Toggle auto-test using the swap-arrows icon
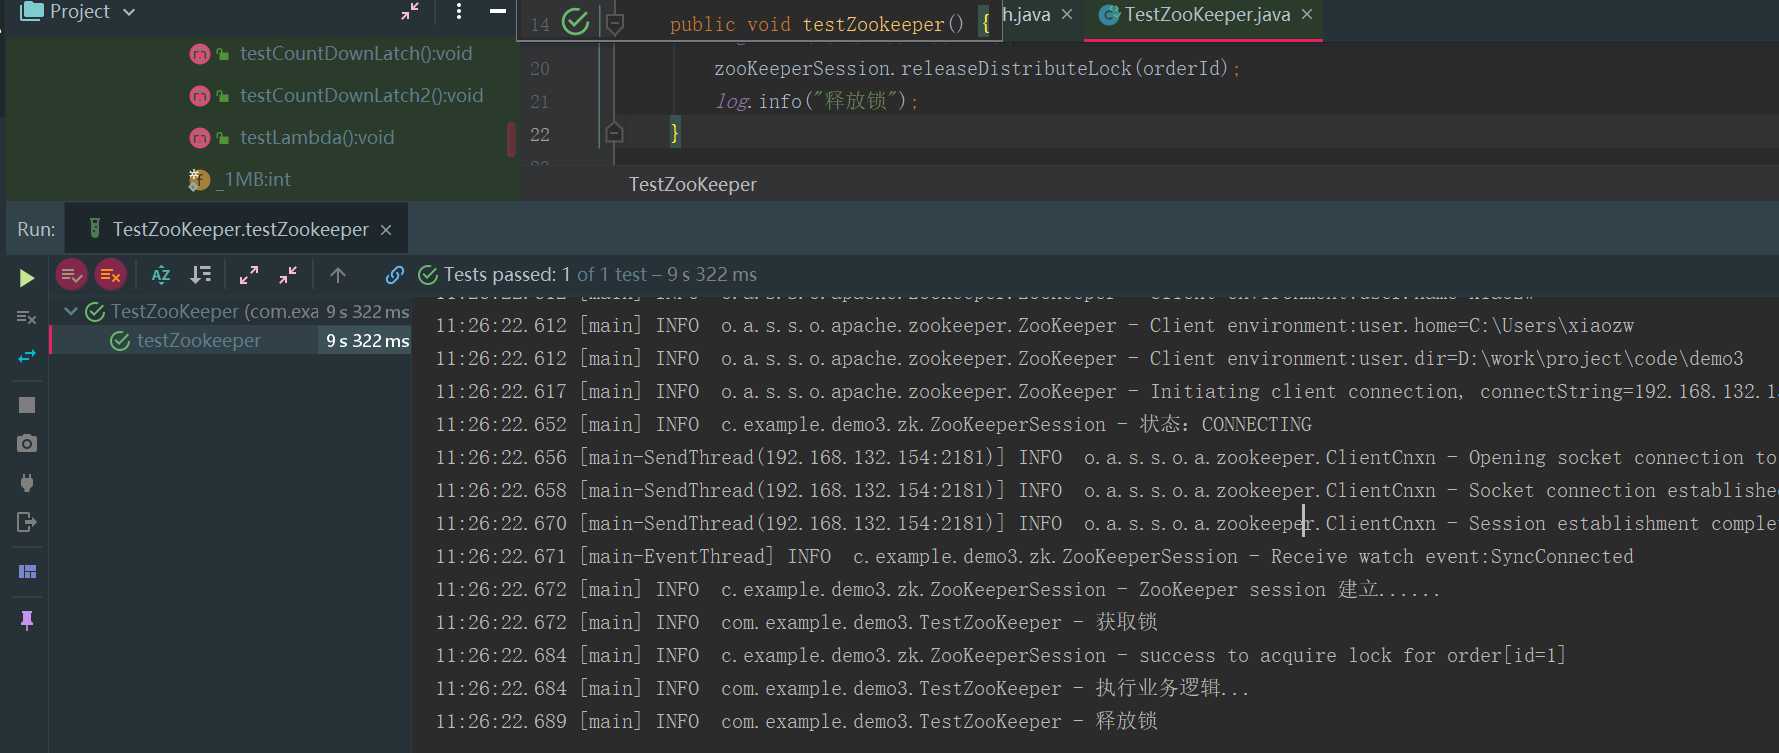The image size is (1779, 753). [x=27, y=356]
